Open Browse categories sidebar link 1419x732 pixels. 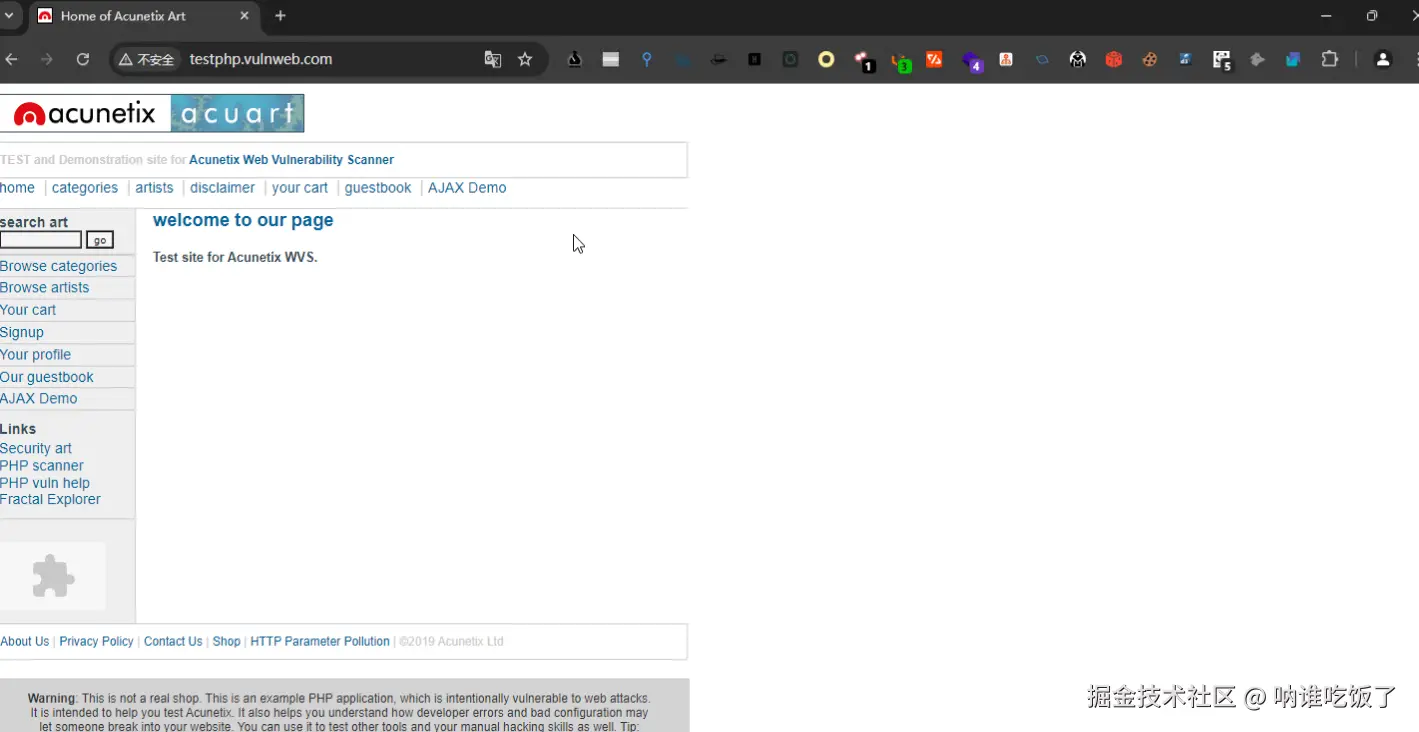point(58,266)
